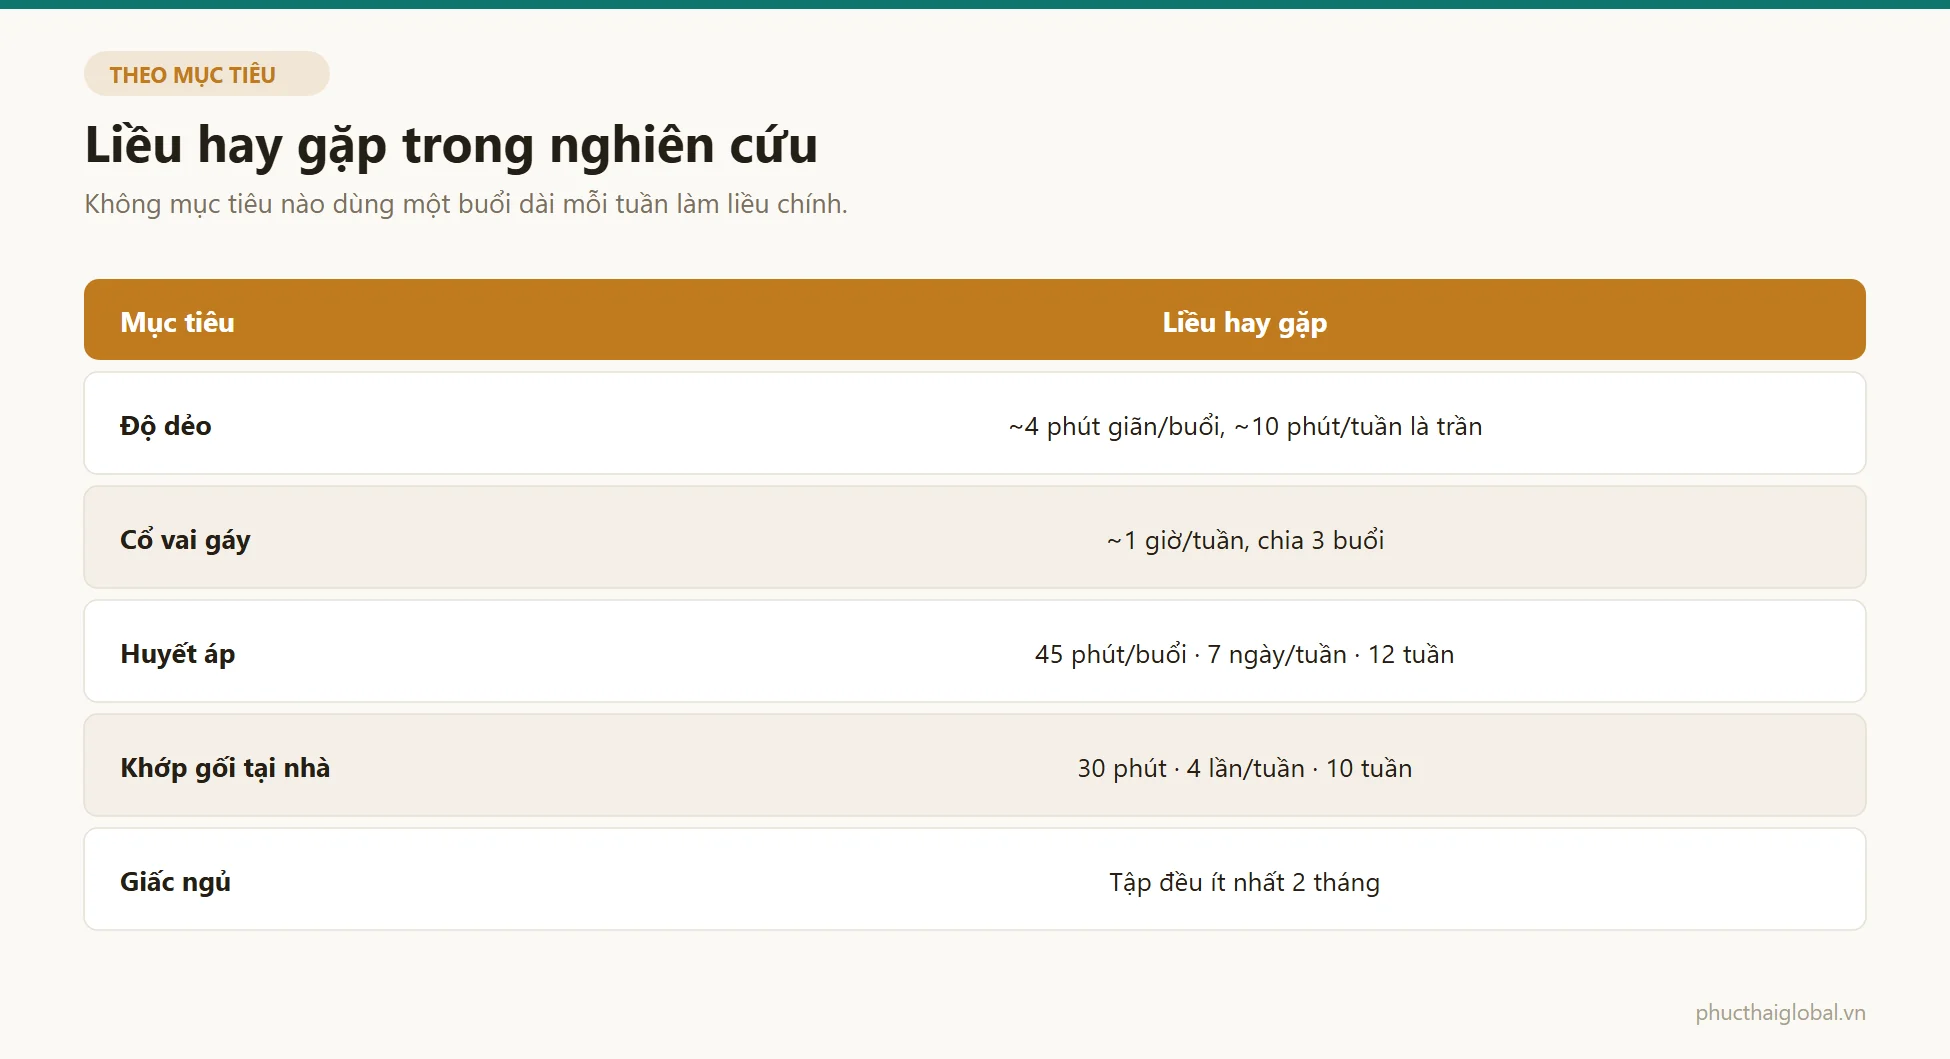Click the cell '~4 phút giãn/buổi, ~10 phút/tuần là trần'

[x=1245, y=426]
